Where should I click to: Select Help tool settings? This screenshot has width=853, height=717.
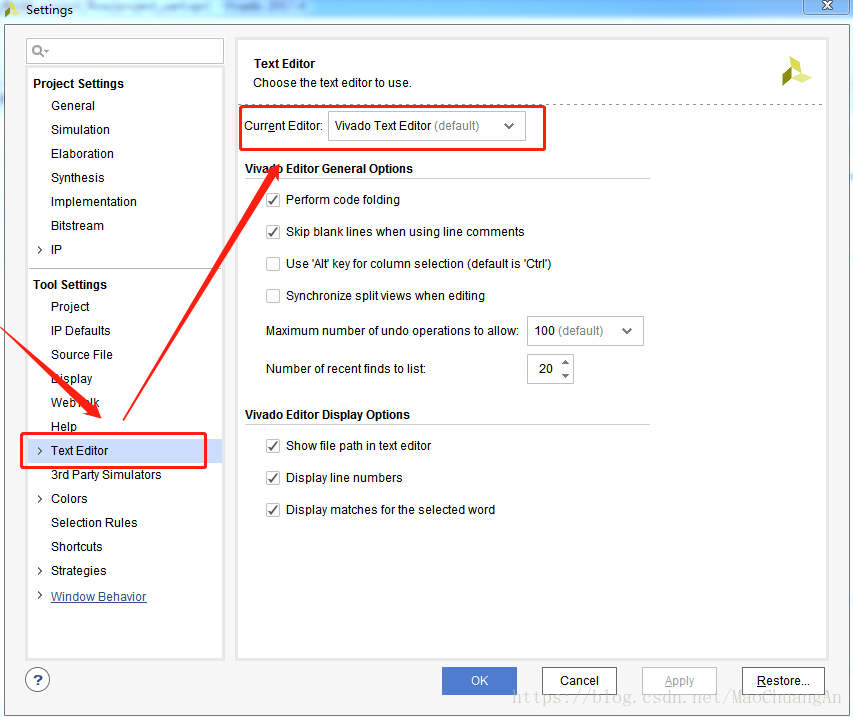pyautogui.click(x=64, y=427)
